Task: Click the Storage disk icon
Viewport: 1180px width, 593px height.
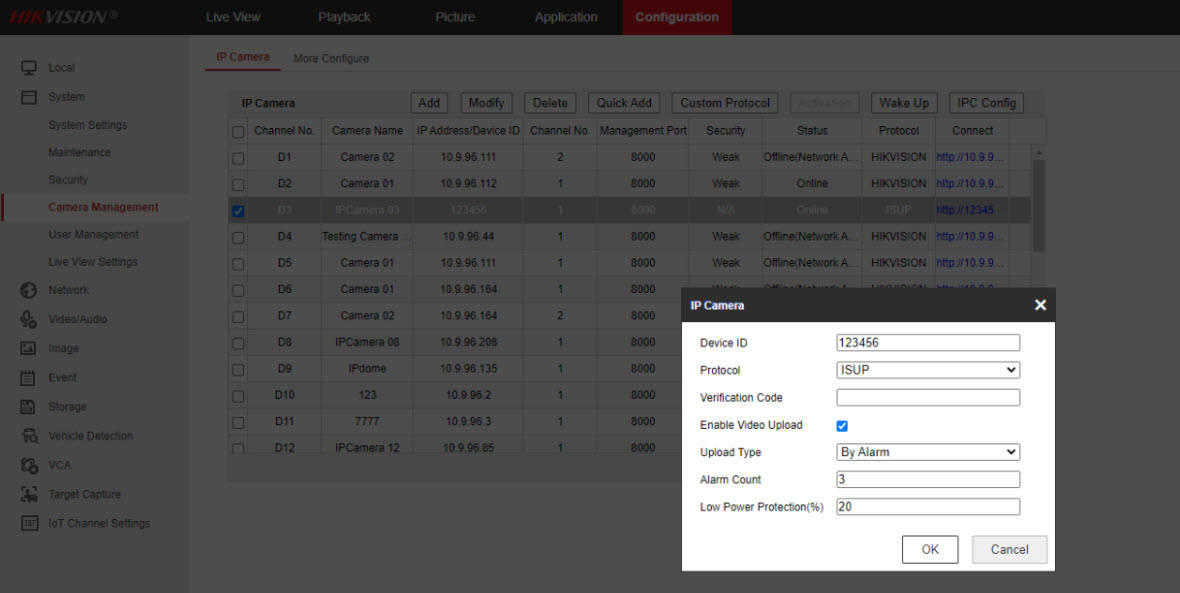Action: pos(29,407)
